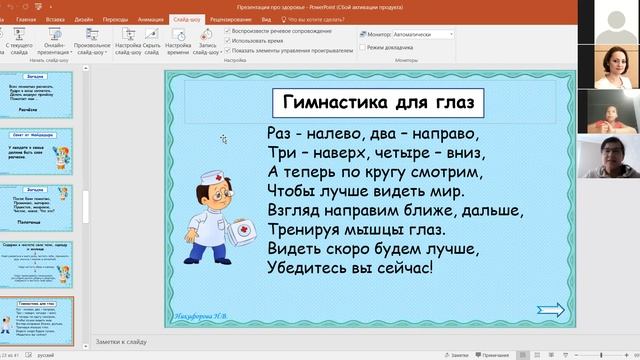Open Онлайн-презентация online presentation option
Viewport: 640px width, 360px height.
(x=54, y=41)
